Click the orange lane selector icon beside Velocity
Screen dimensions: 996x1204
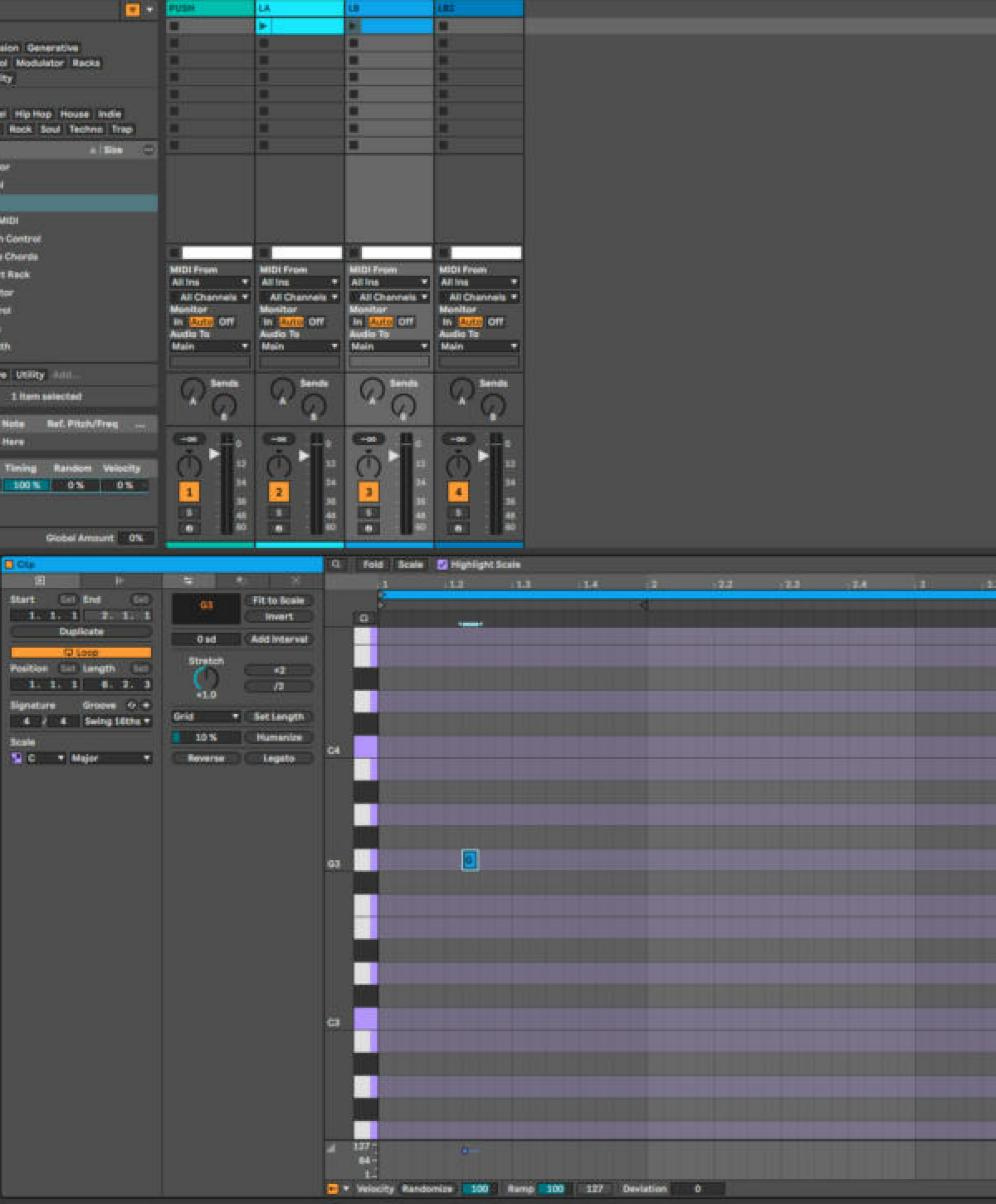332,1188
